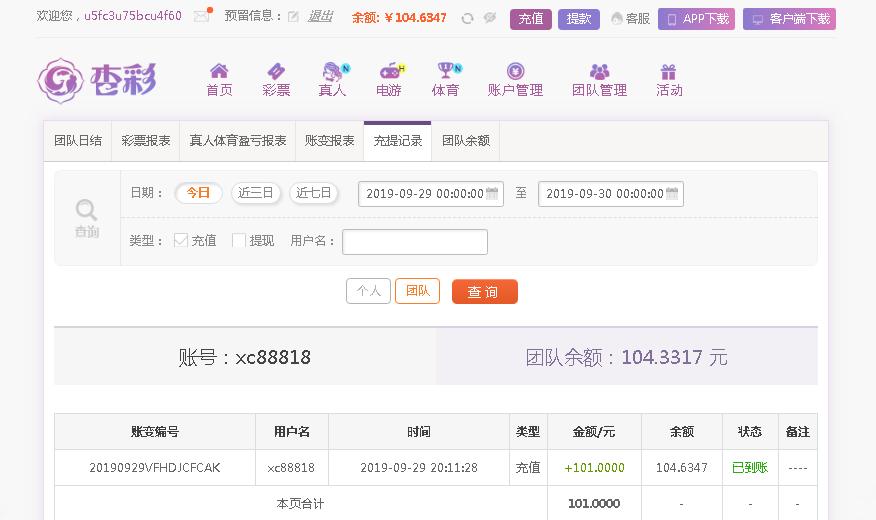Switch to 团队余额 tab
Image resolution: width=876 pixels, height=520 pixels.
coord(466,141)
